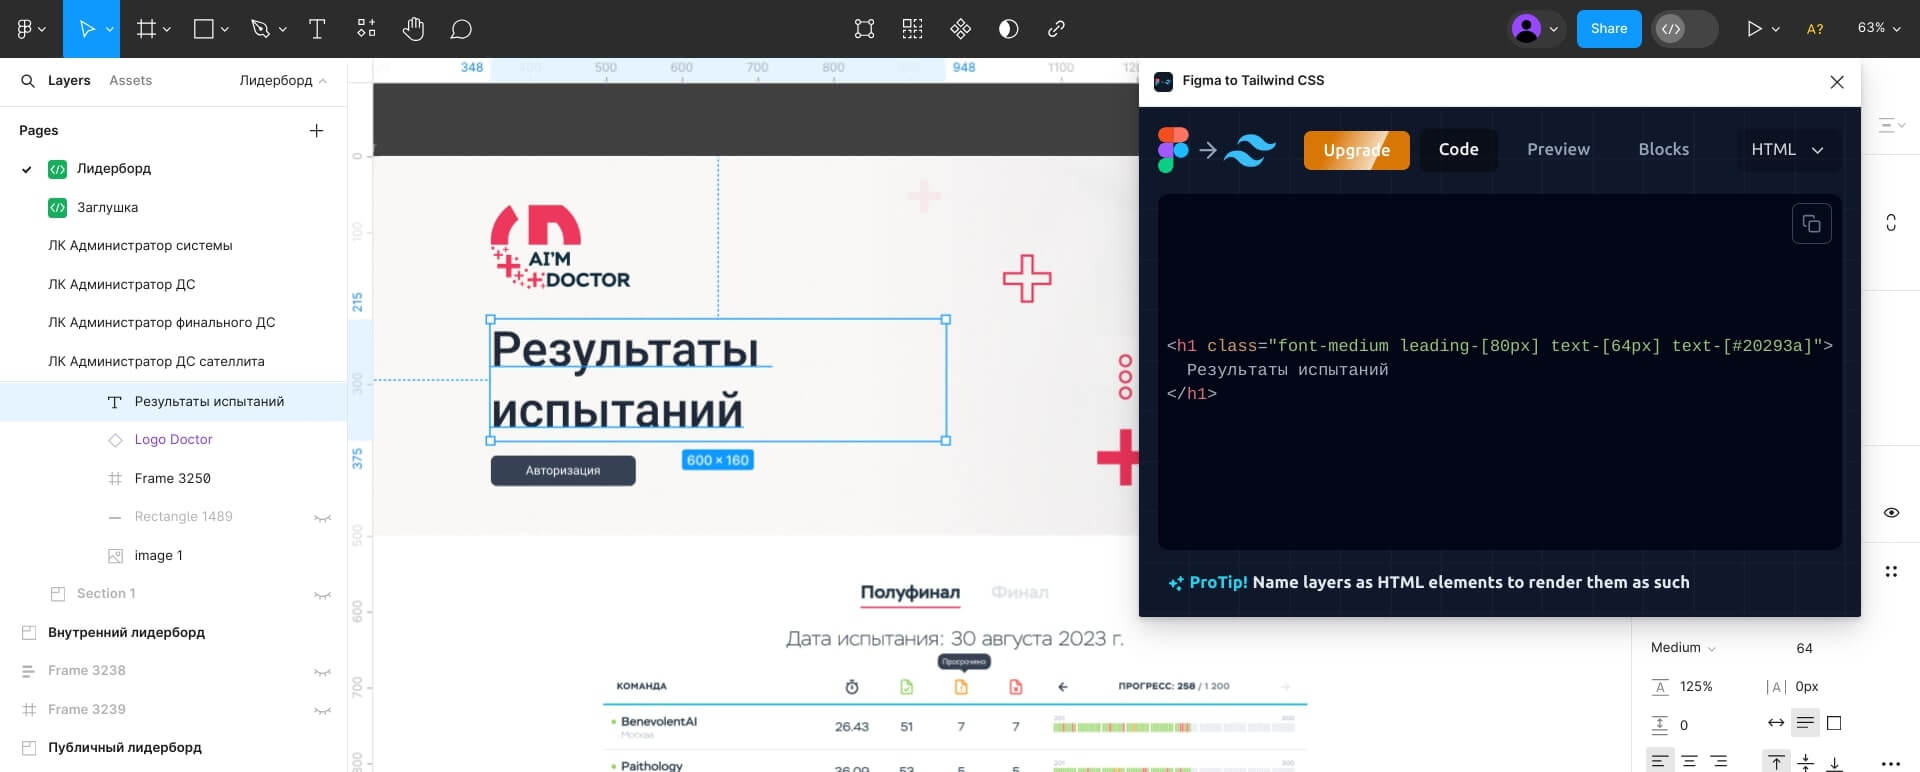Open the shape tools dropdown arrow
This screenshot has height=772, width=1920.
click(225, 30)
